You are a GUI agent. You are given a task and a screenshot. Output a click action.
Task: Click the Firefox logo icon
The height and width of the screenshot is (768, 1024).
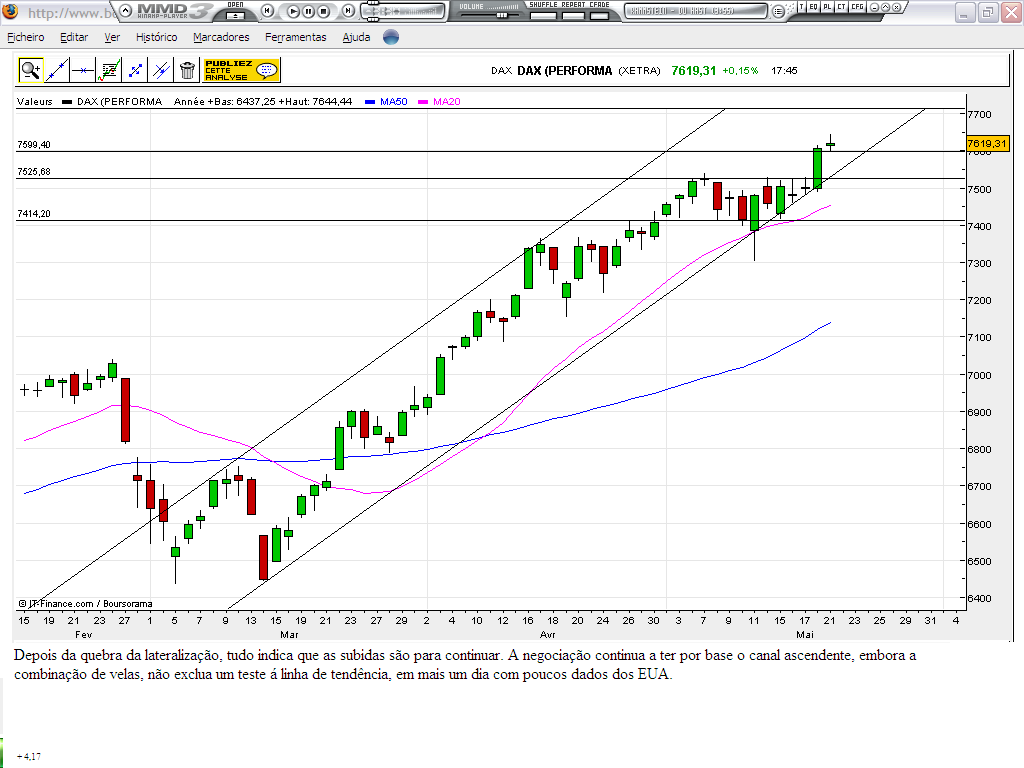point(10,11)
